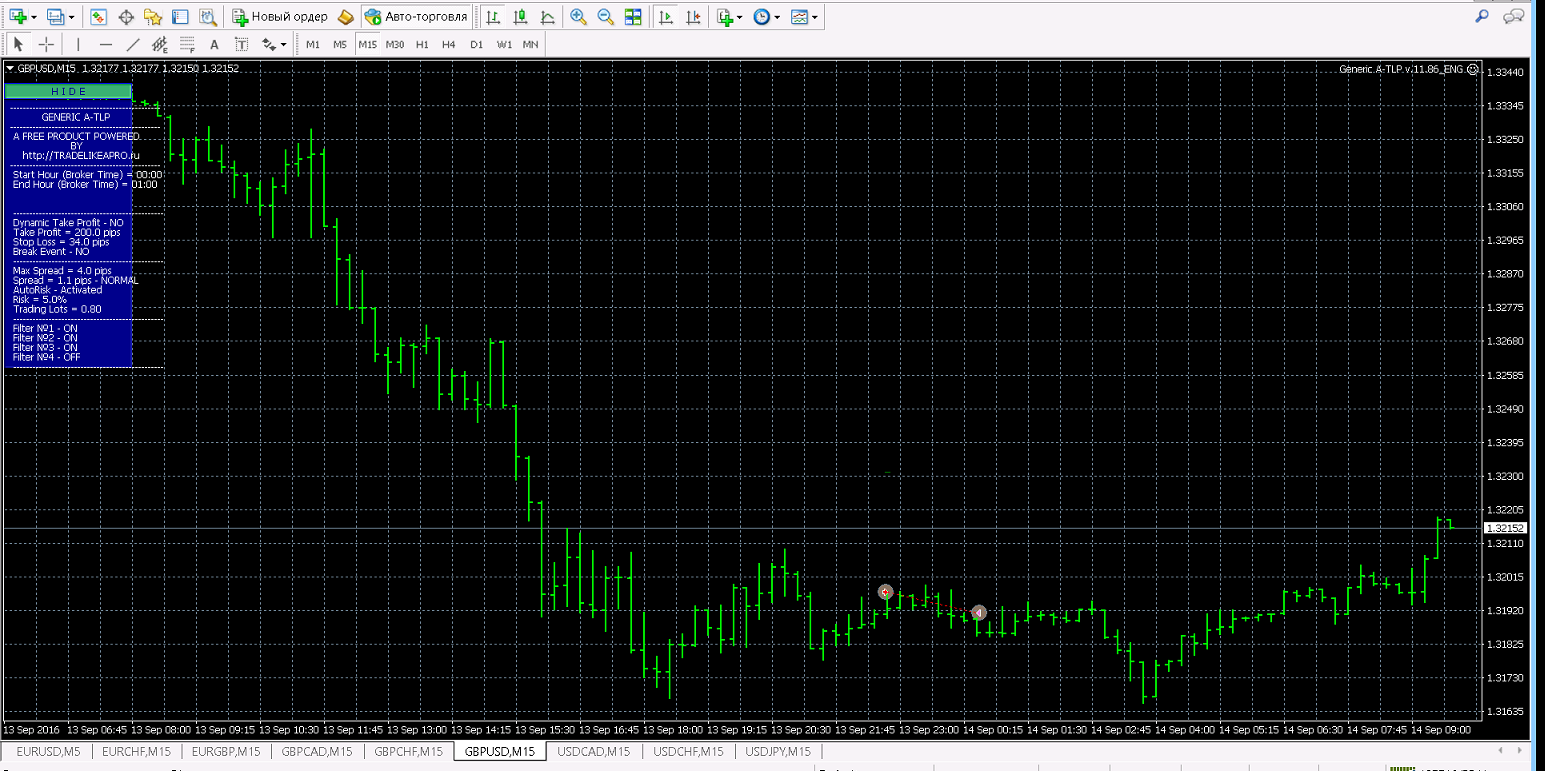Image resolution: width=1545 pixels, height=771 pixels.
Task: Tile chart windows with the grid icon
Action: (632, 17)
